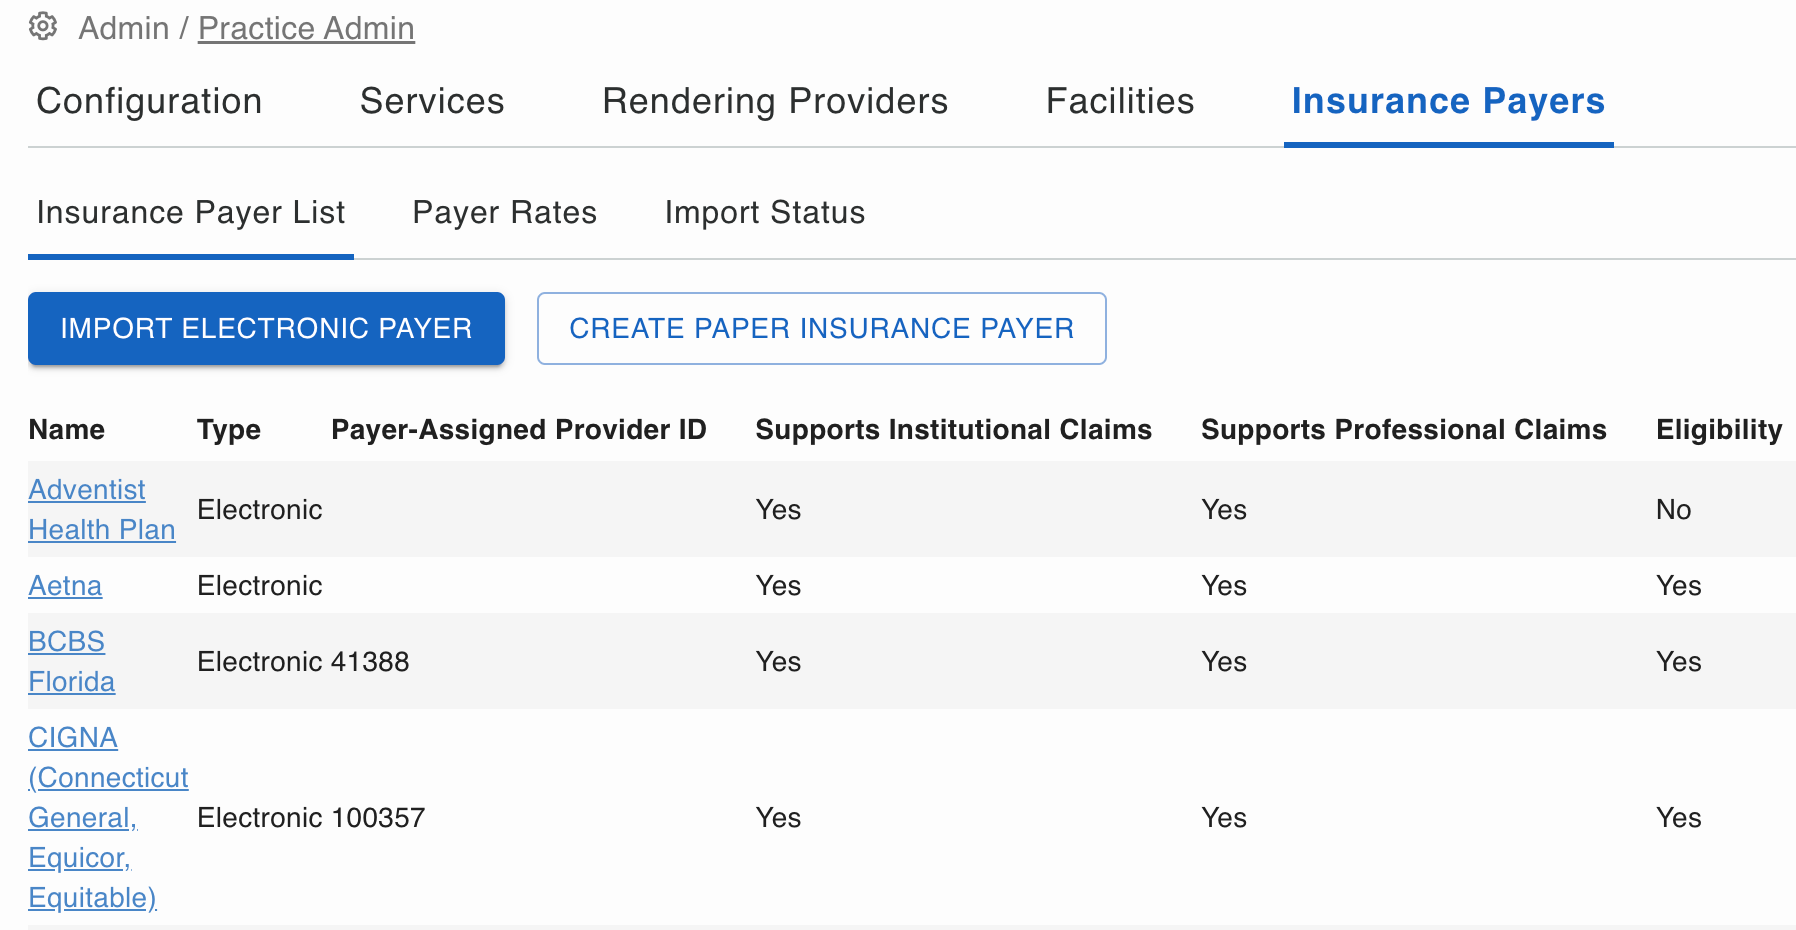Switch to the Configuration tab
The height and width of the screenshot is (930, 1796).
[149, 101]
